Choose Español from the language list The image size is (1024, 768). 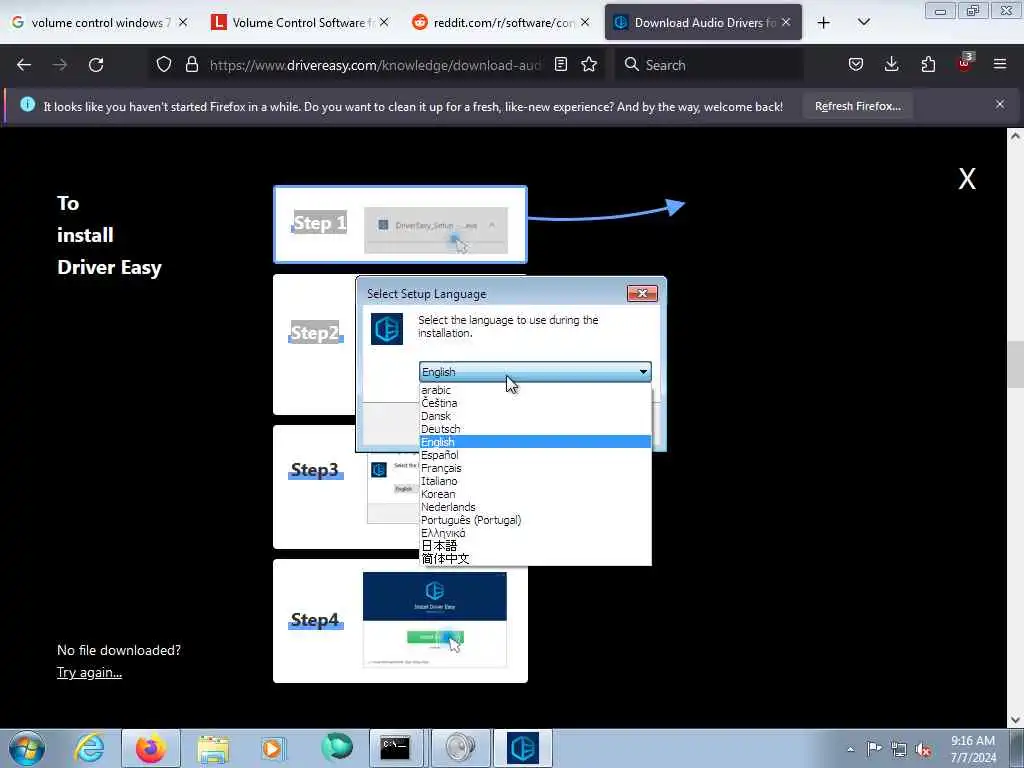(x=535, y=455)
